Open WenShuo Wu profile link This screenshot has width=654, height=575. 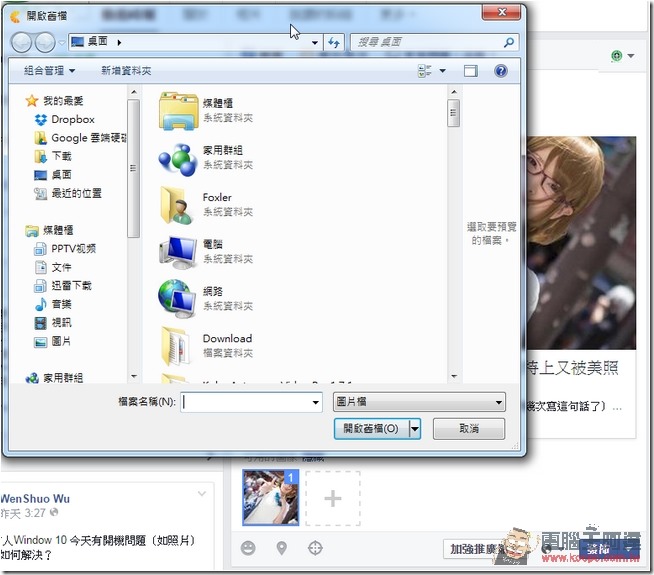click(35, 499)
